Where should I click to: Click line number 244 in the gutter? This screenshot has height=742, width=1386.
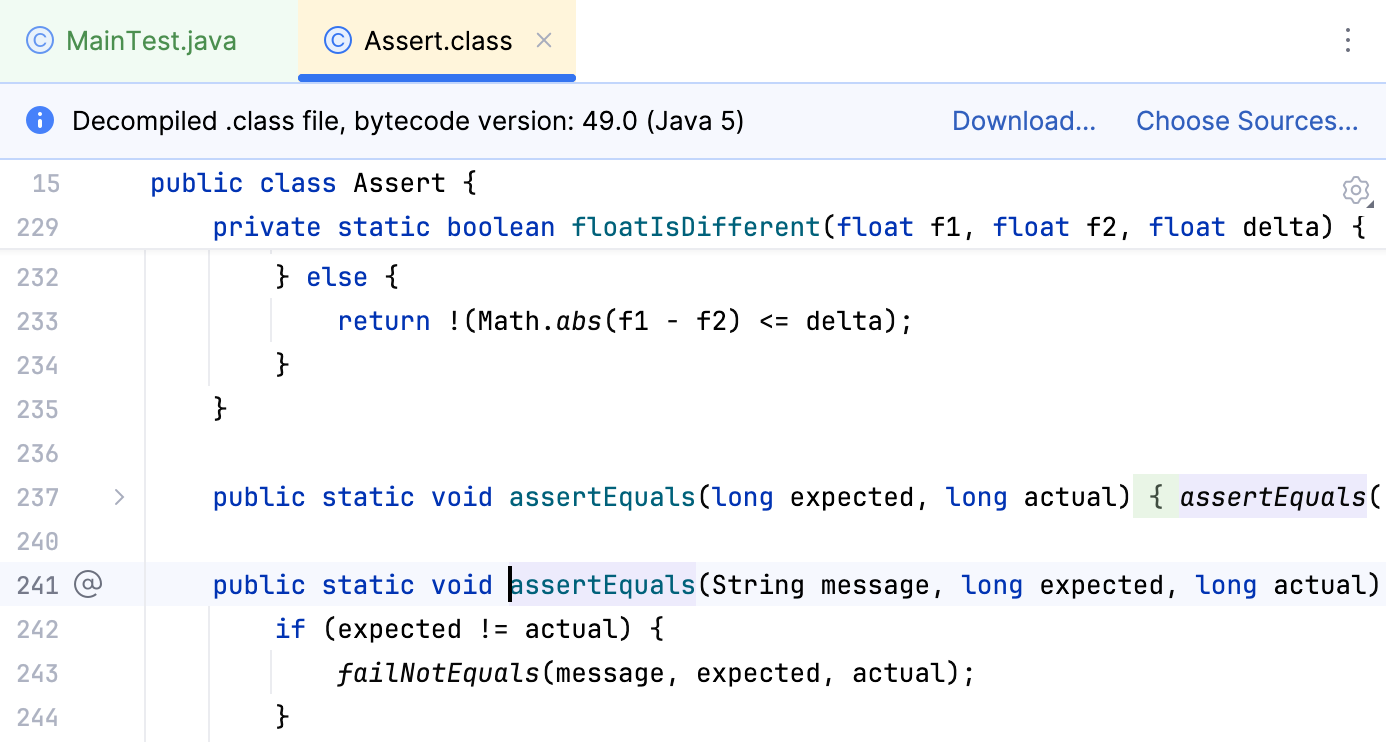tap(36, 717)
